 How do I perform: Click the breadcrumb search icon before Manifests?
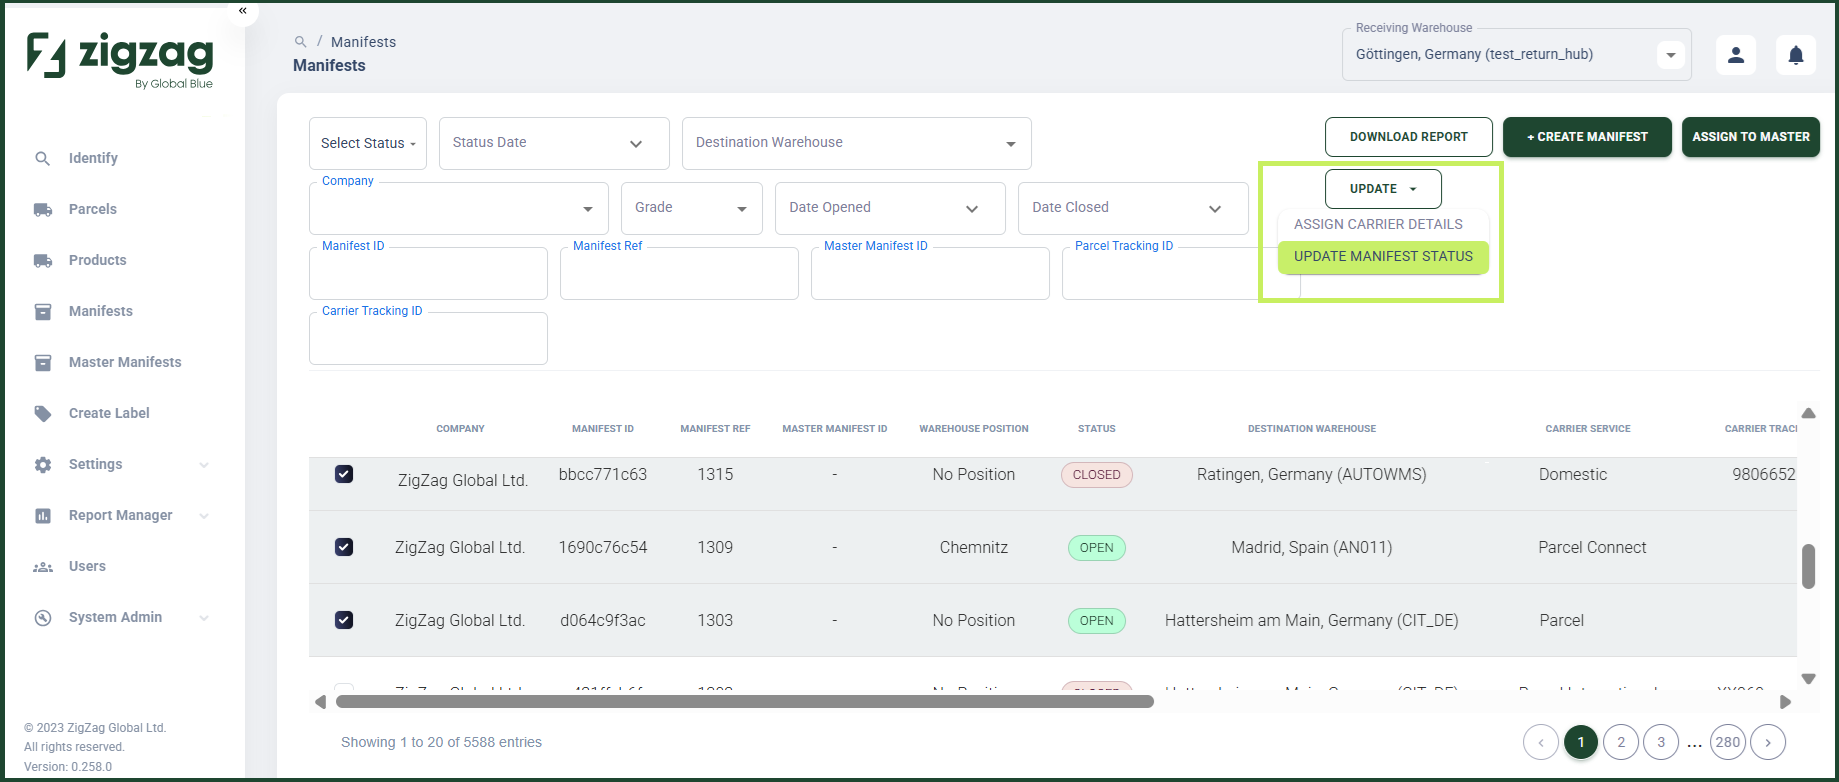[300, 42]
